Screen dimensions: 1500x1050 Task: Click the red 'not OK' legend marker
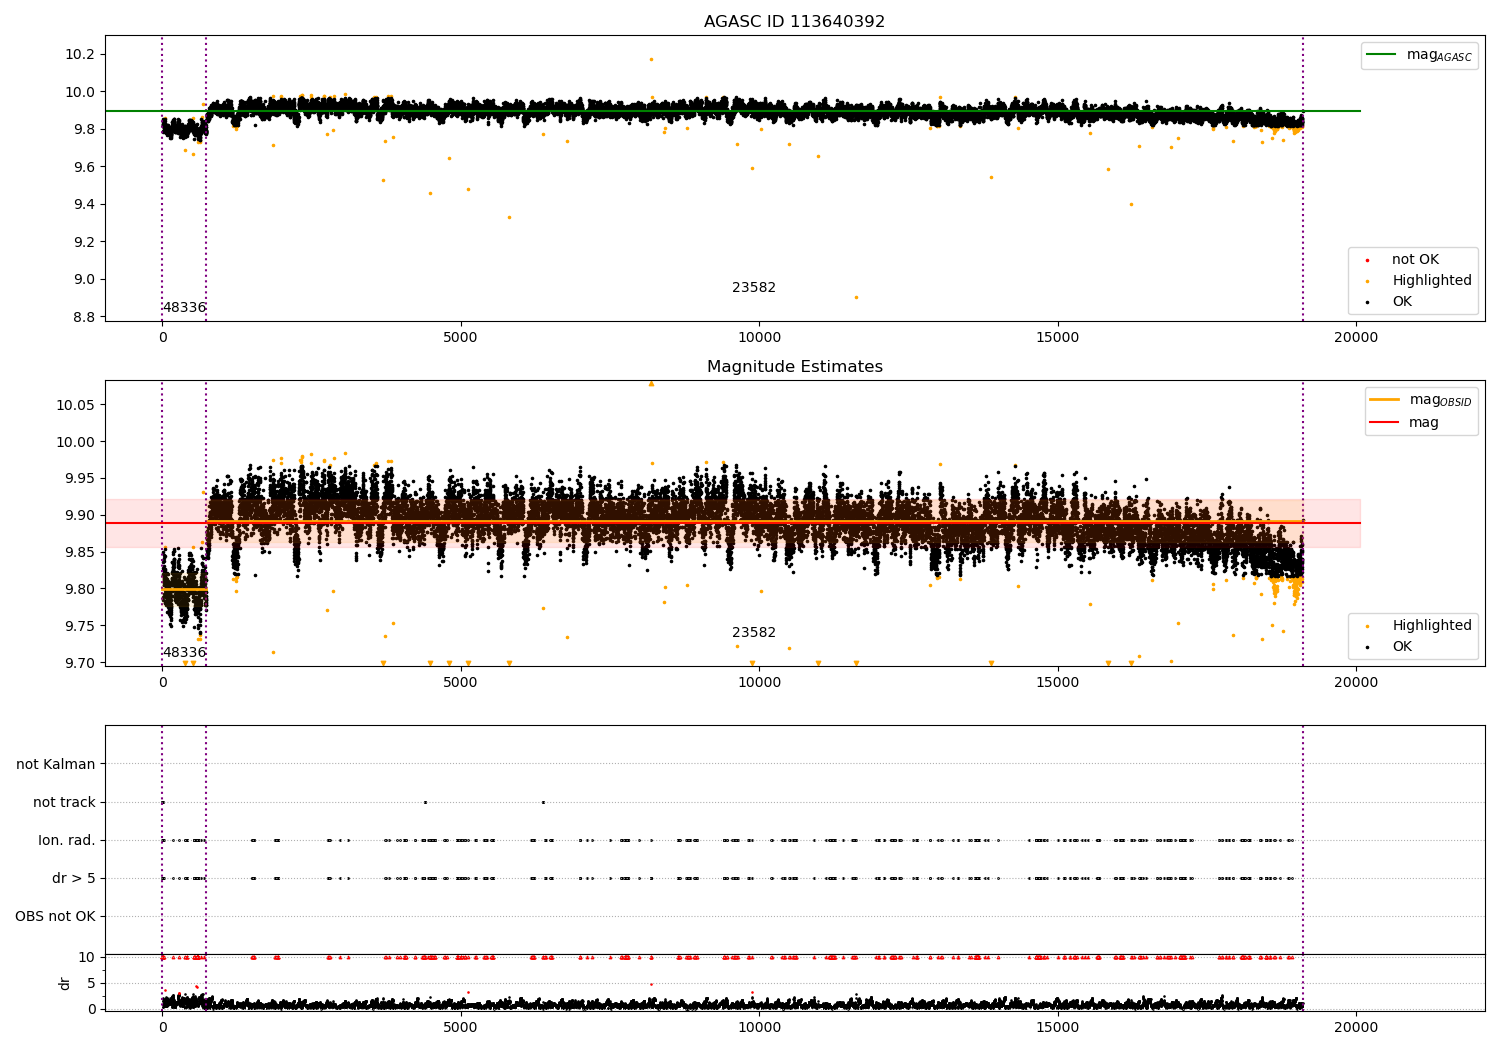[x=1367, y=260]
